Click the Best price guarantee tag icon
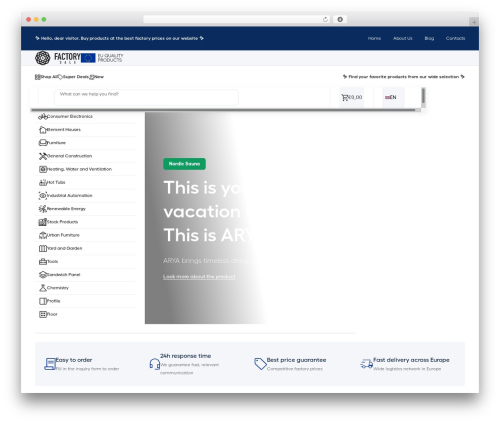The height and width of the screenshot is (423, 500). [260, 364]
